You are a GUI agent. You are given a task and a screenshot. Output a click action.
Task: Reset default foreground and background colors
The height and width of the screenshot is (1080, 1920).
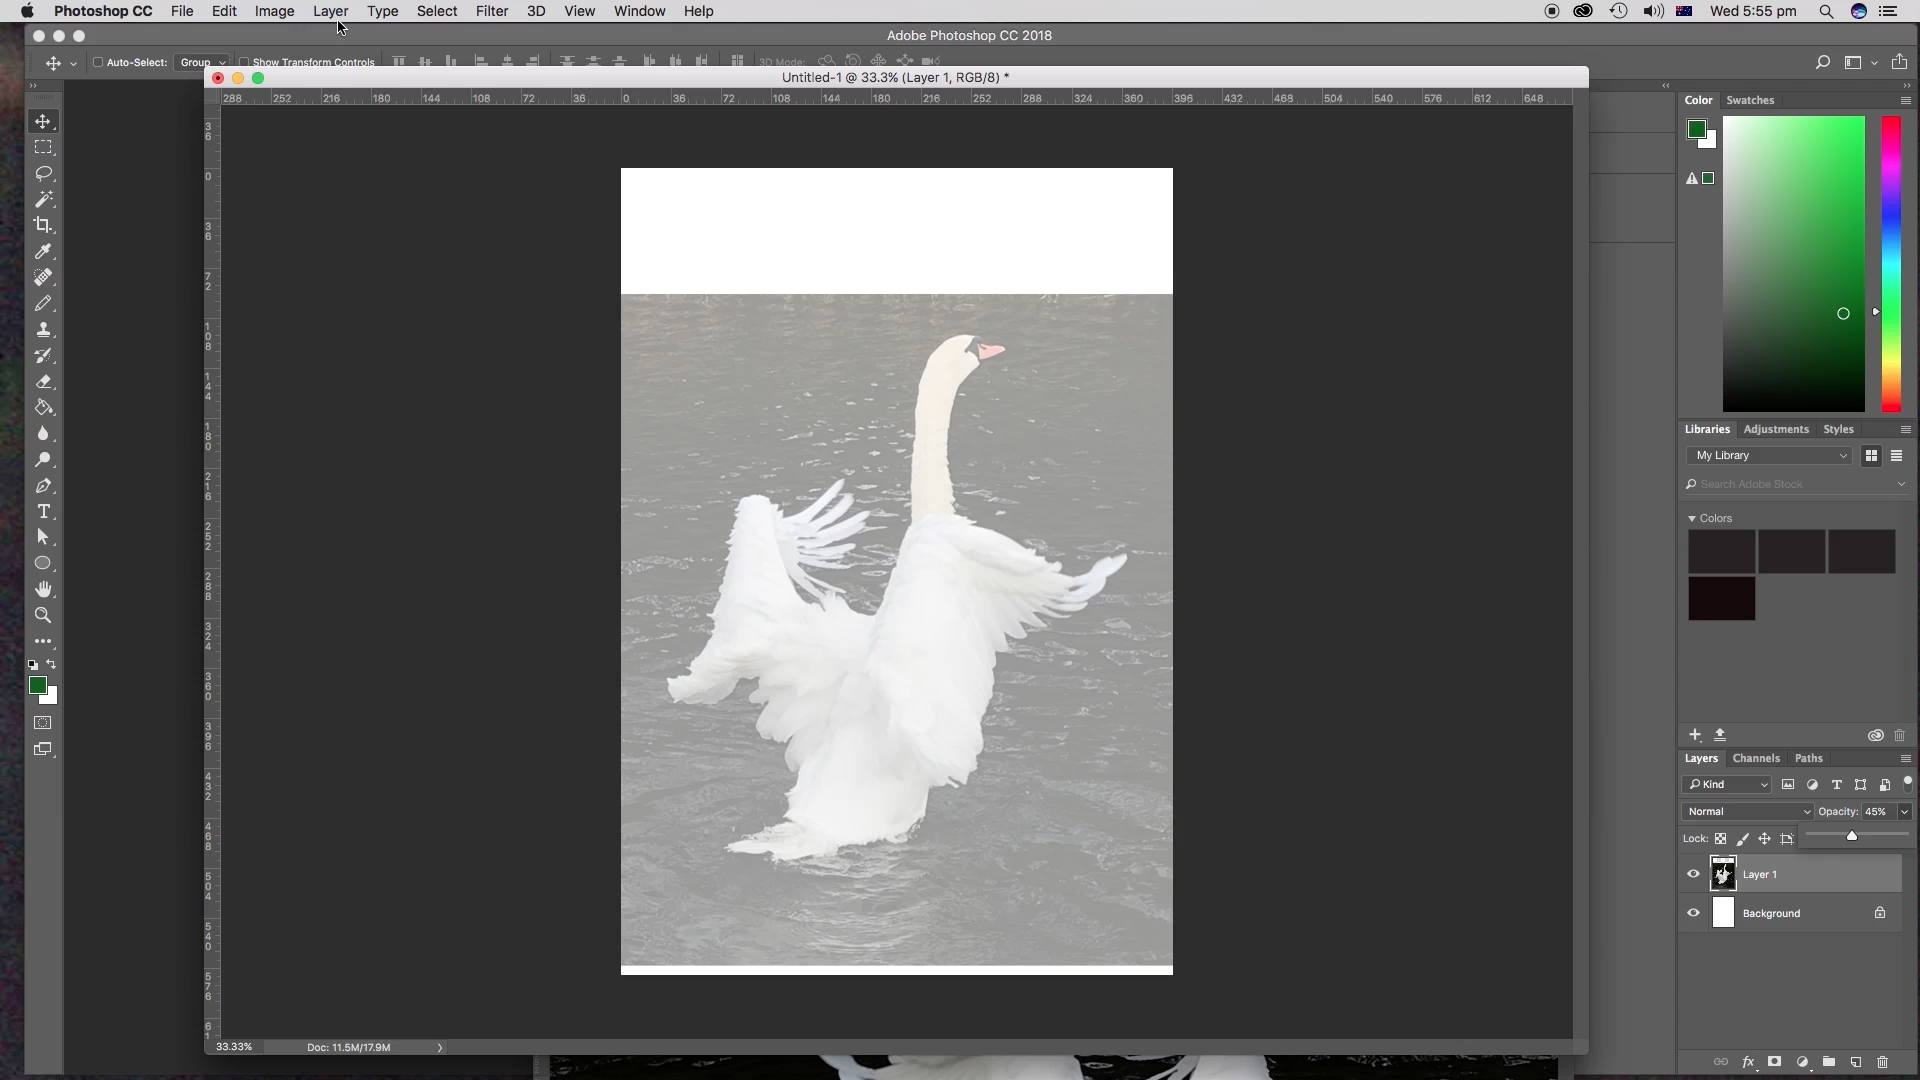pos(33,665)
